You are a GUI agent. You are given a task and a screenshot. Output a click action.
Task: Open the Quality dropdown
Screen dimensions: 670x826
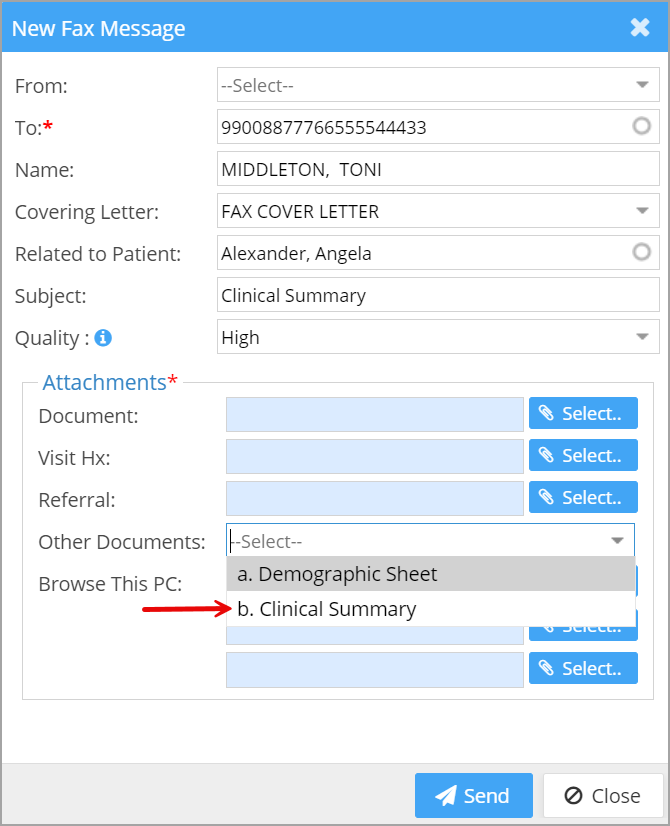[x=642, y=337]
